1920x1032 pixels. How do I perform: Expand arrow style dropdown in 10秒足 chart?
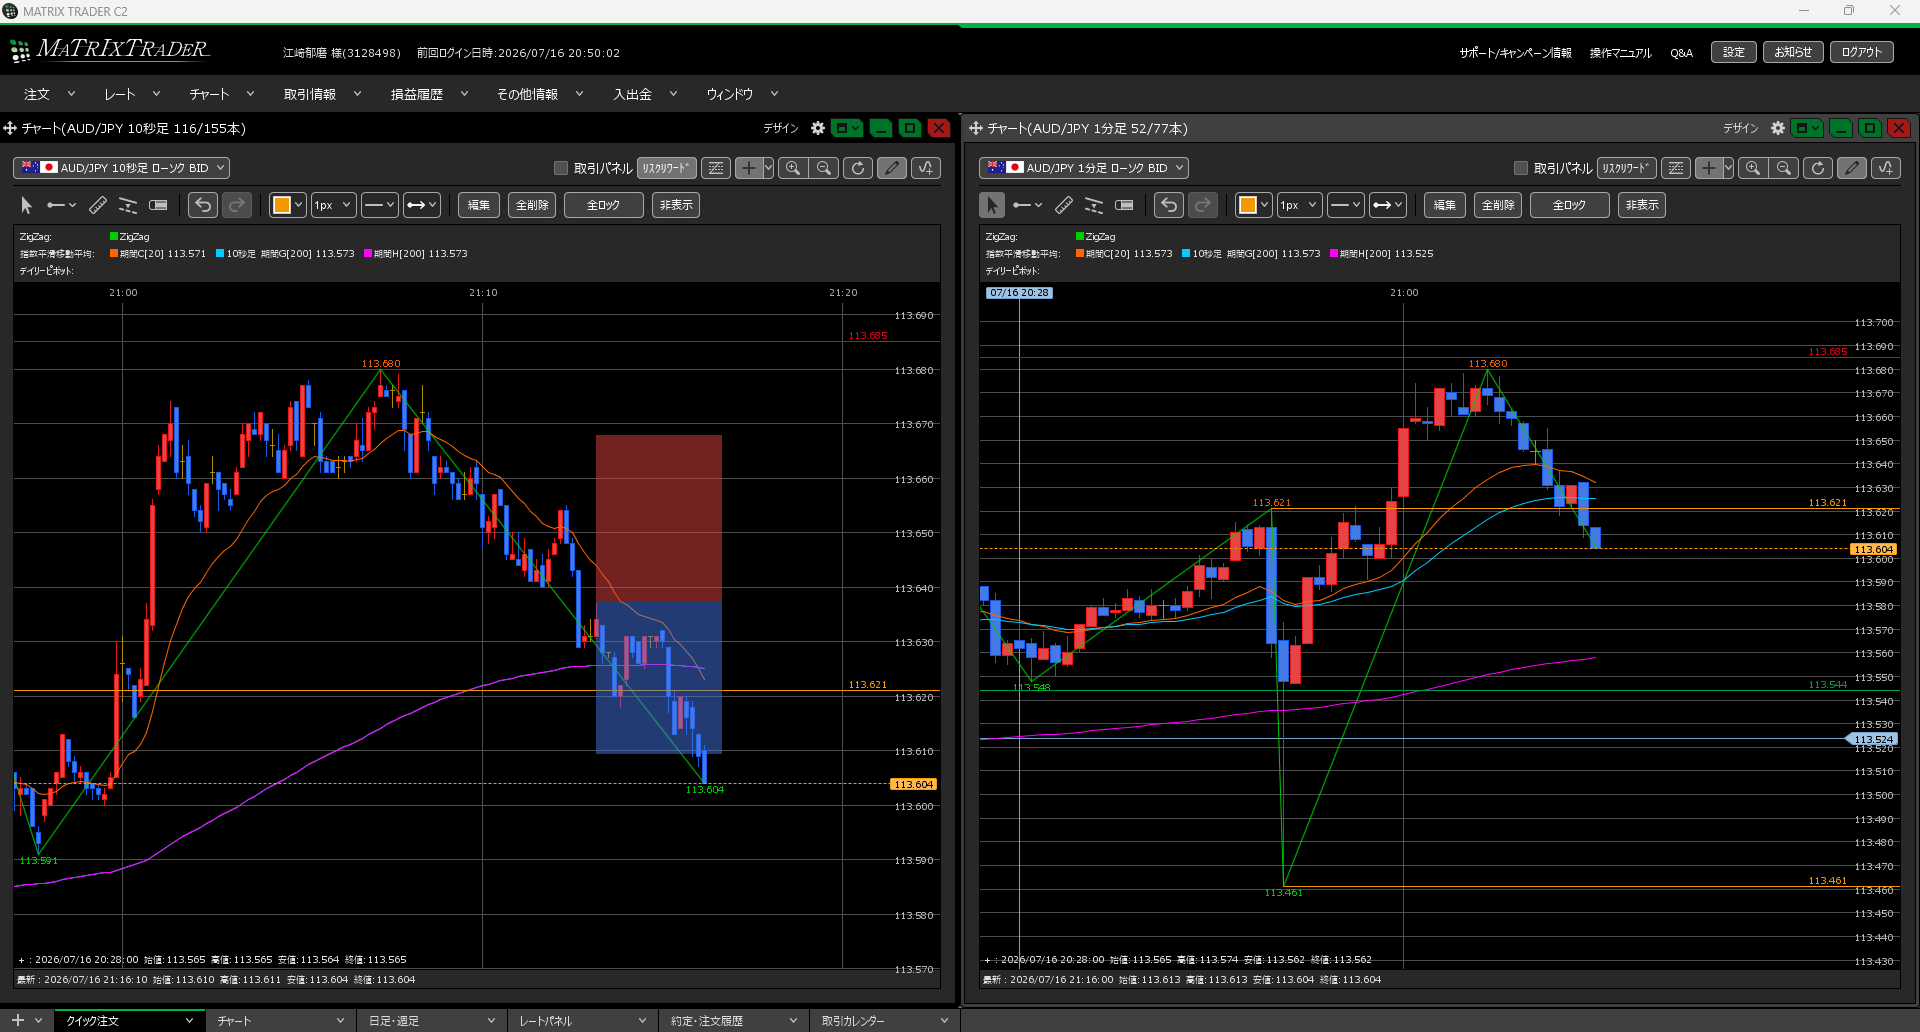click(x=422, y=205)
